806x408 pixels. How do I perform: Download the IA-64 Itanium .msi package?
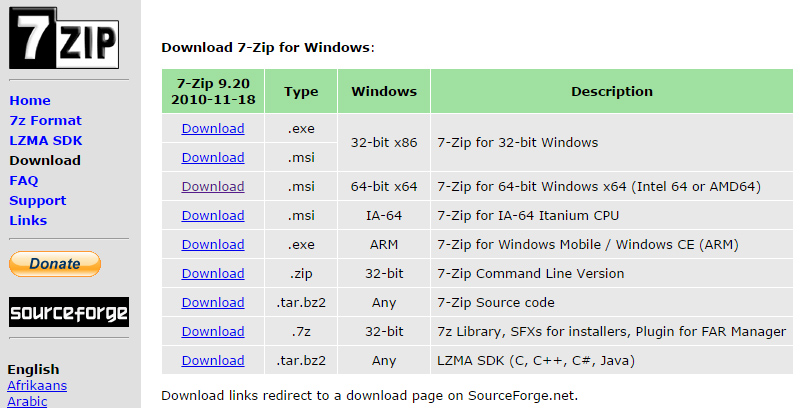213,215
